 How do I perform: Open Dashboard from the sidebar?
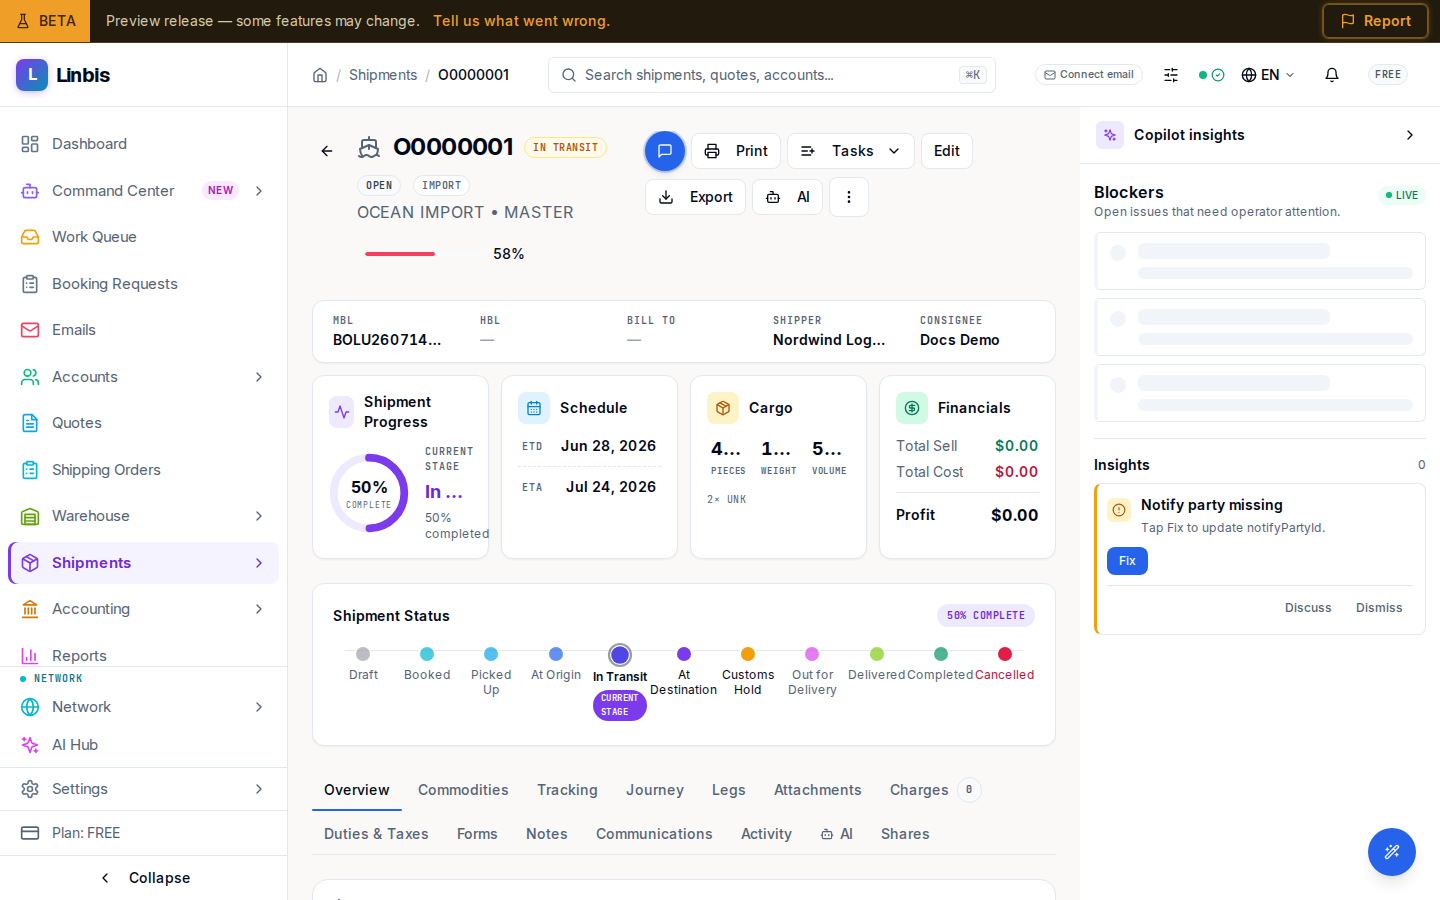(x=144, y=144)
